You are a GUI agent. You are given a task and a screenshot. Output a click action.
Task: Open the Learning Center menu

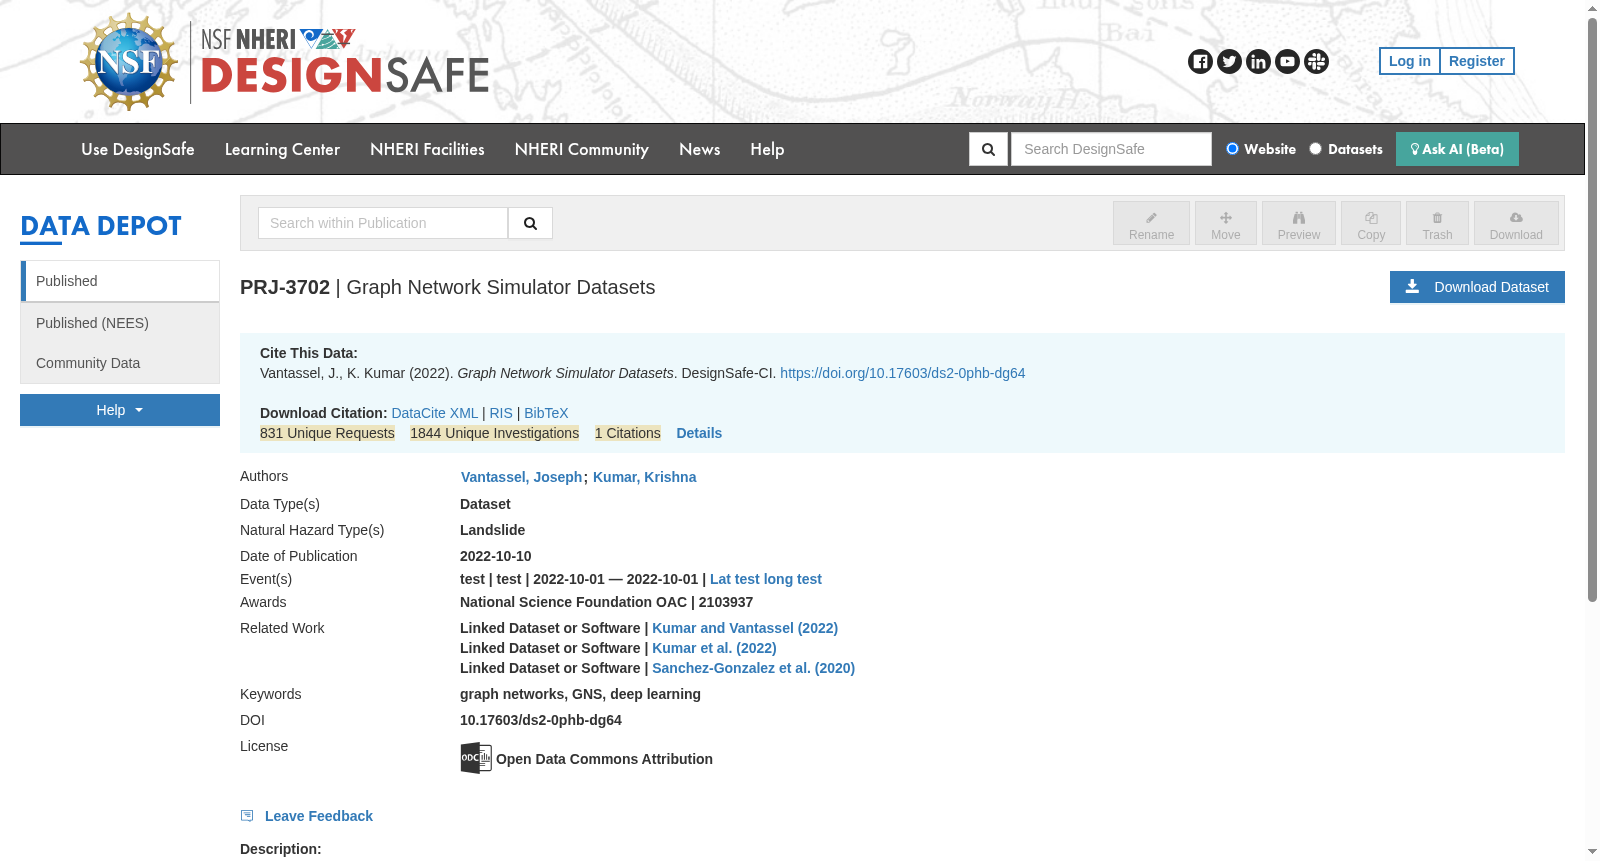coord(282,149)
